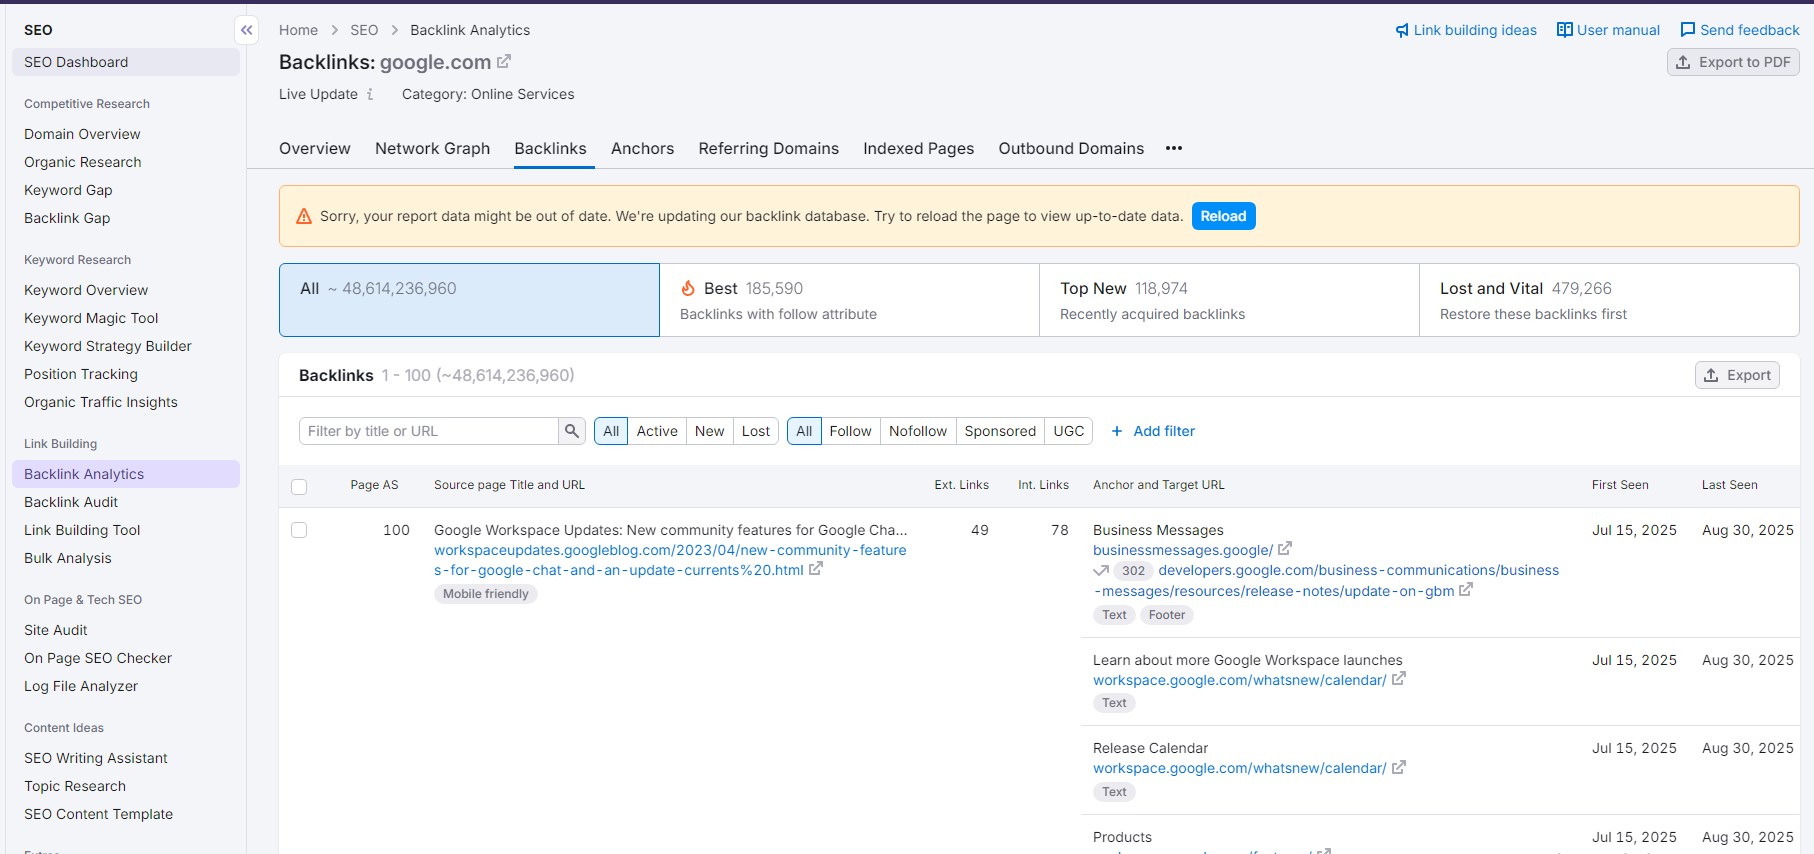Click the Live Update info icon
The image size is (1814, 854).
[x=370, y=94]
